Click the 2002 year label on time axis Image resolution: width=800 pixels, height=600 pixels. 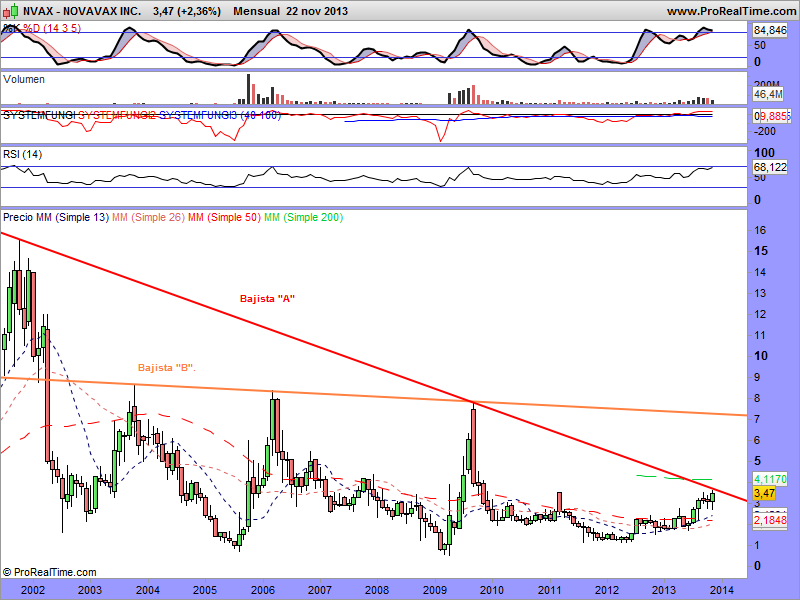pos(33,590)
